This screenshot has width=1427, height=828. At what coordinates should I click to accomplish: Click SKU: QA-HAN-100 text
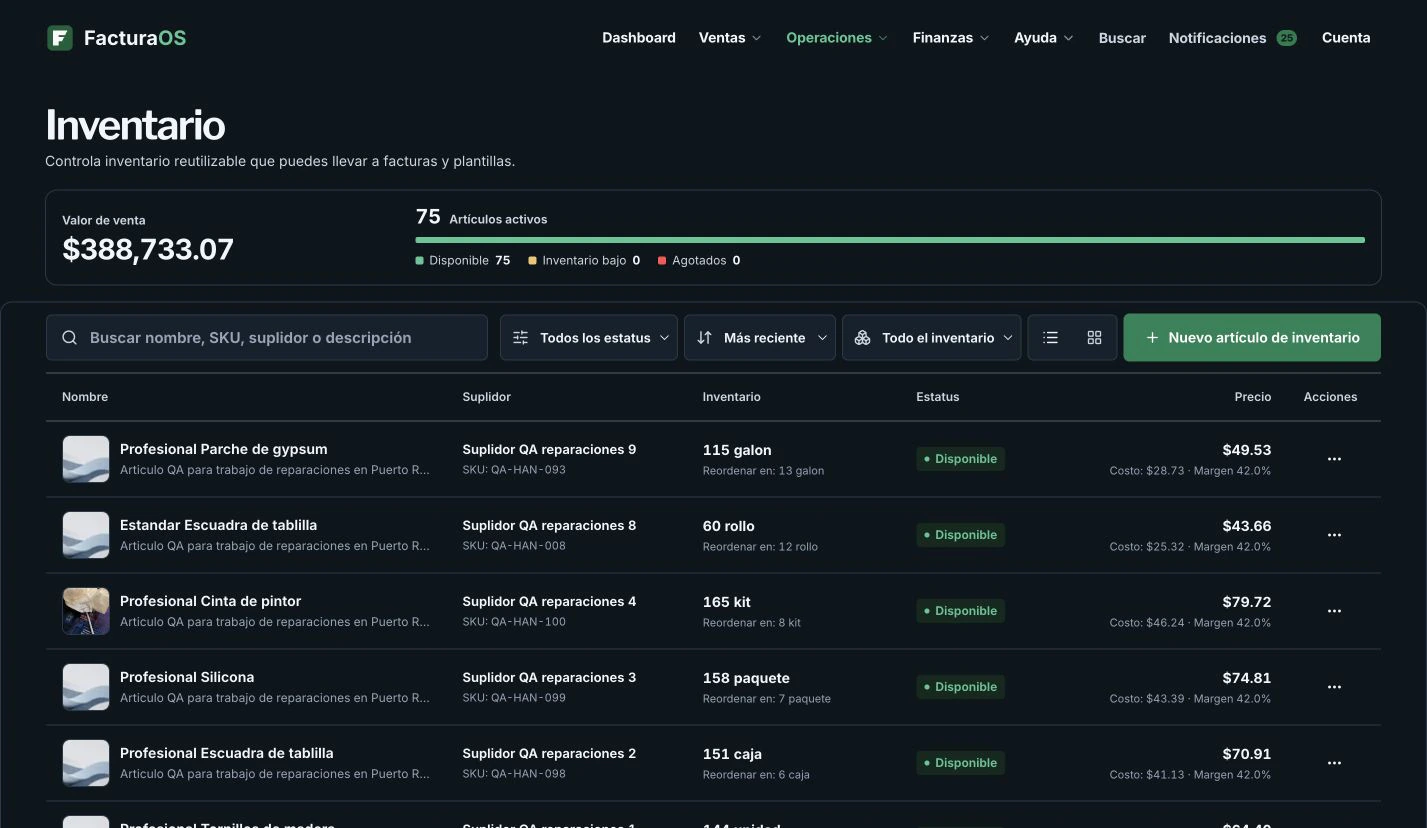click(x=514, y=622)
